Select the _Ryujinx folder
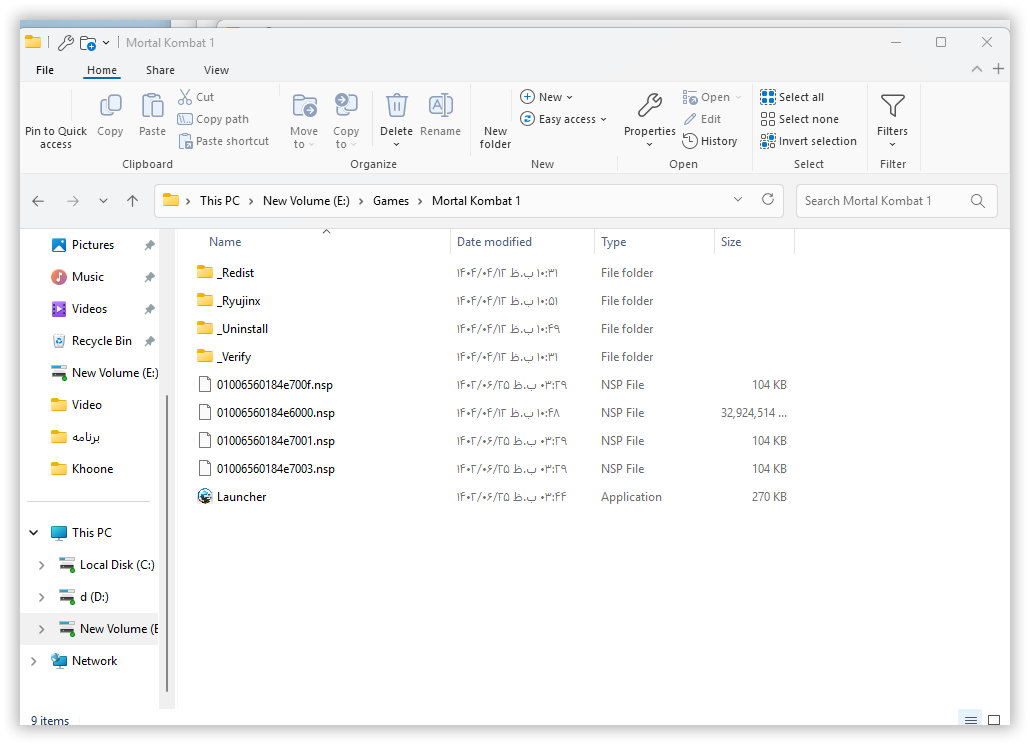Screen dimensions: 1030x745 coord(238,301)
